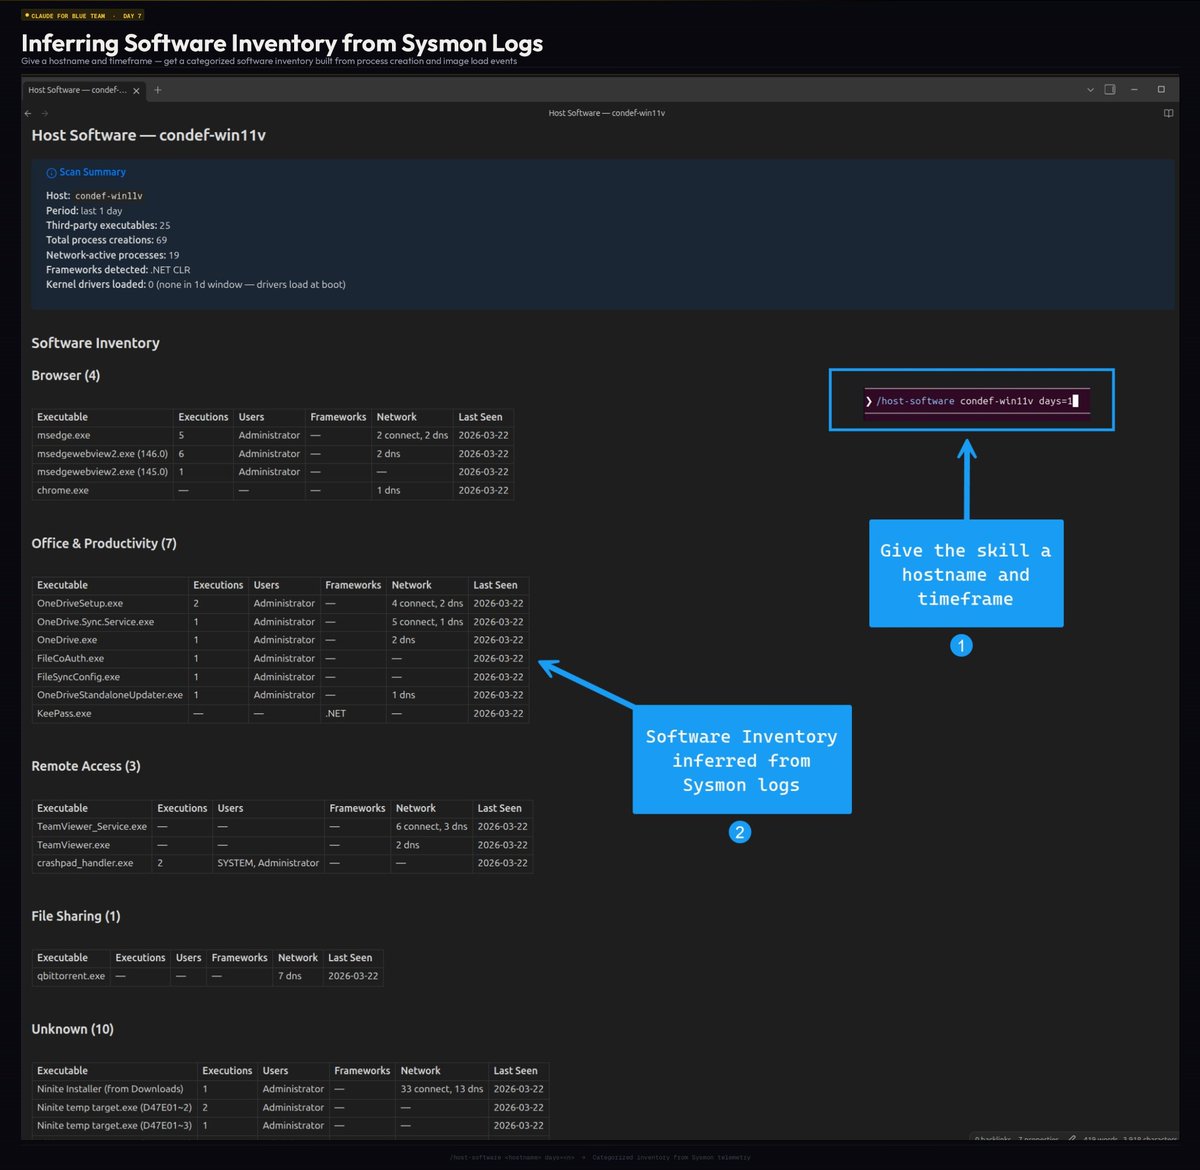Click the centered Host Software breadcrumb title

coord(606,113)
